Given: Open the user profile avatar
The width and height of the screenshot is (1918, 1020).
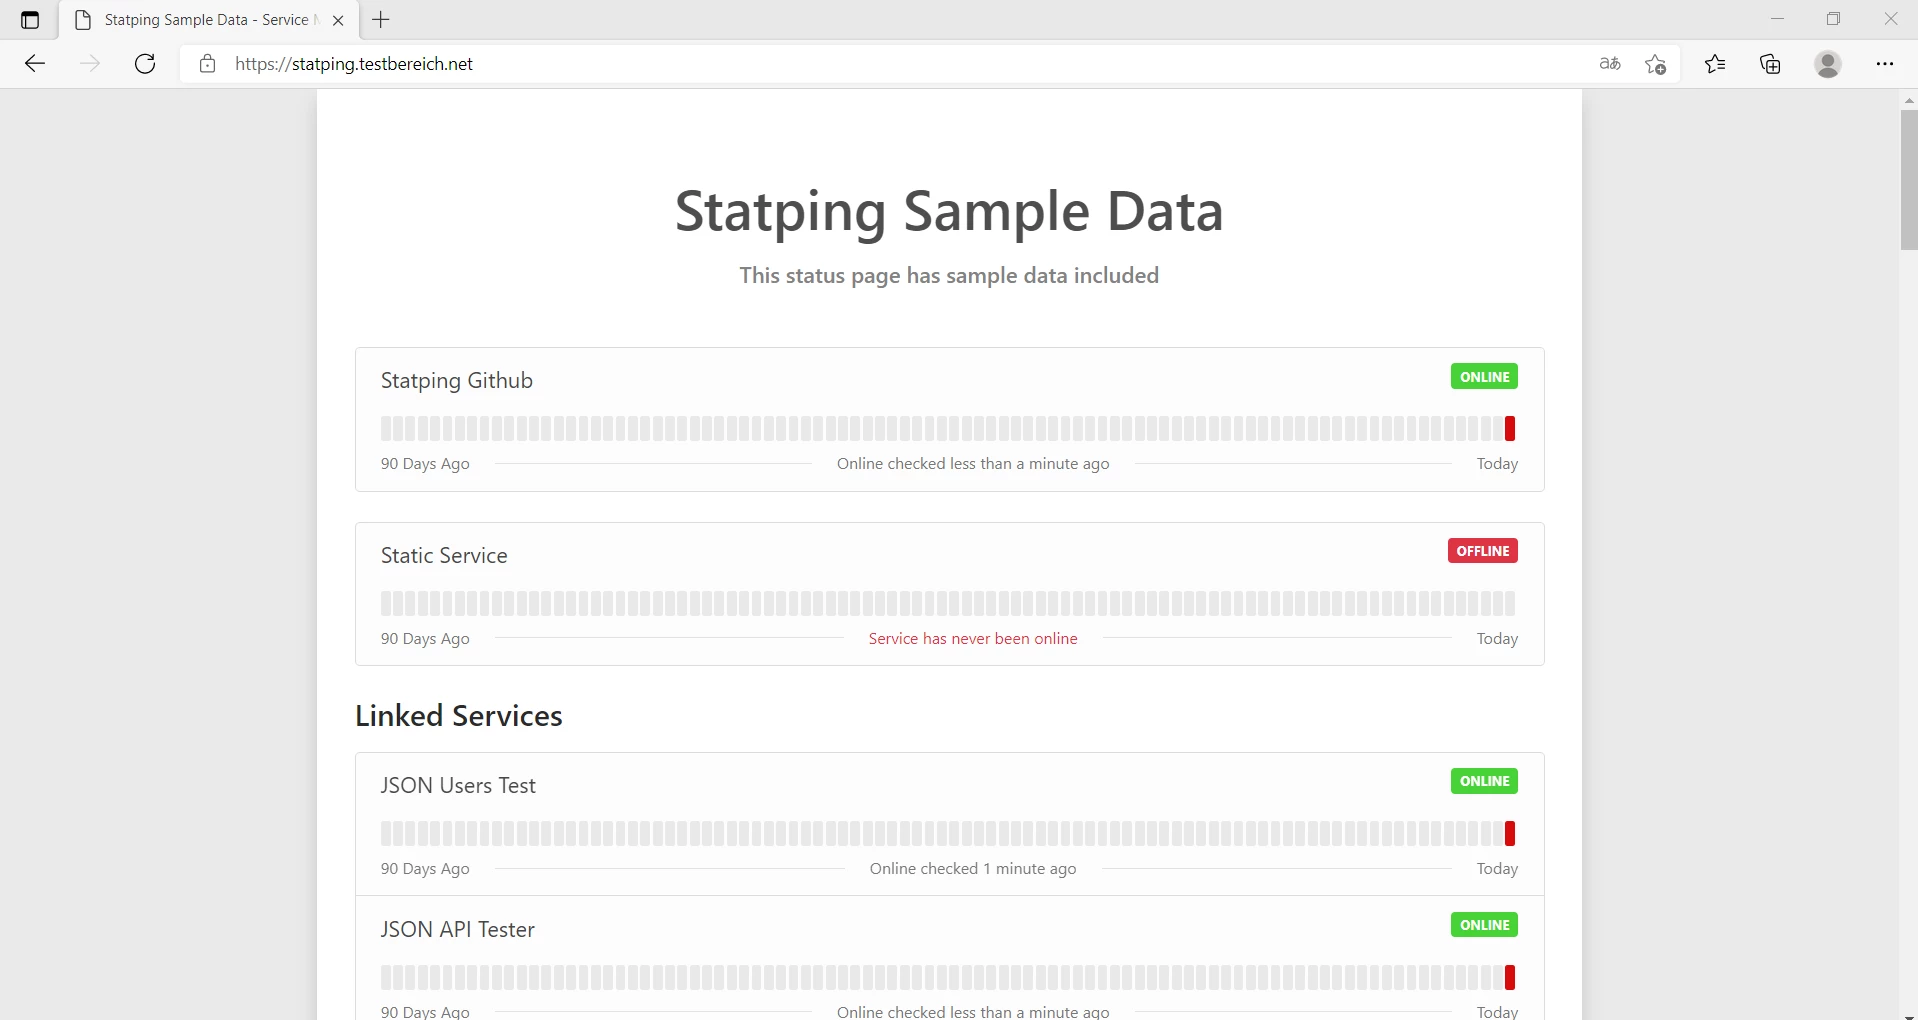Looking at the screenshot, I should click(1828, 64).
